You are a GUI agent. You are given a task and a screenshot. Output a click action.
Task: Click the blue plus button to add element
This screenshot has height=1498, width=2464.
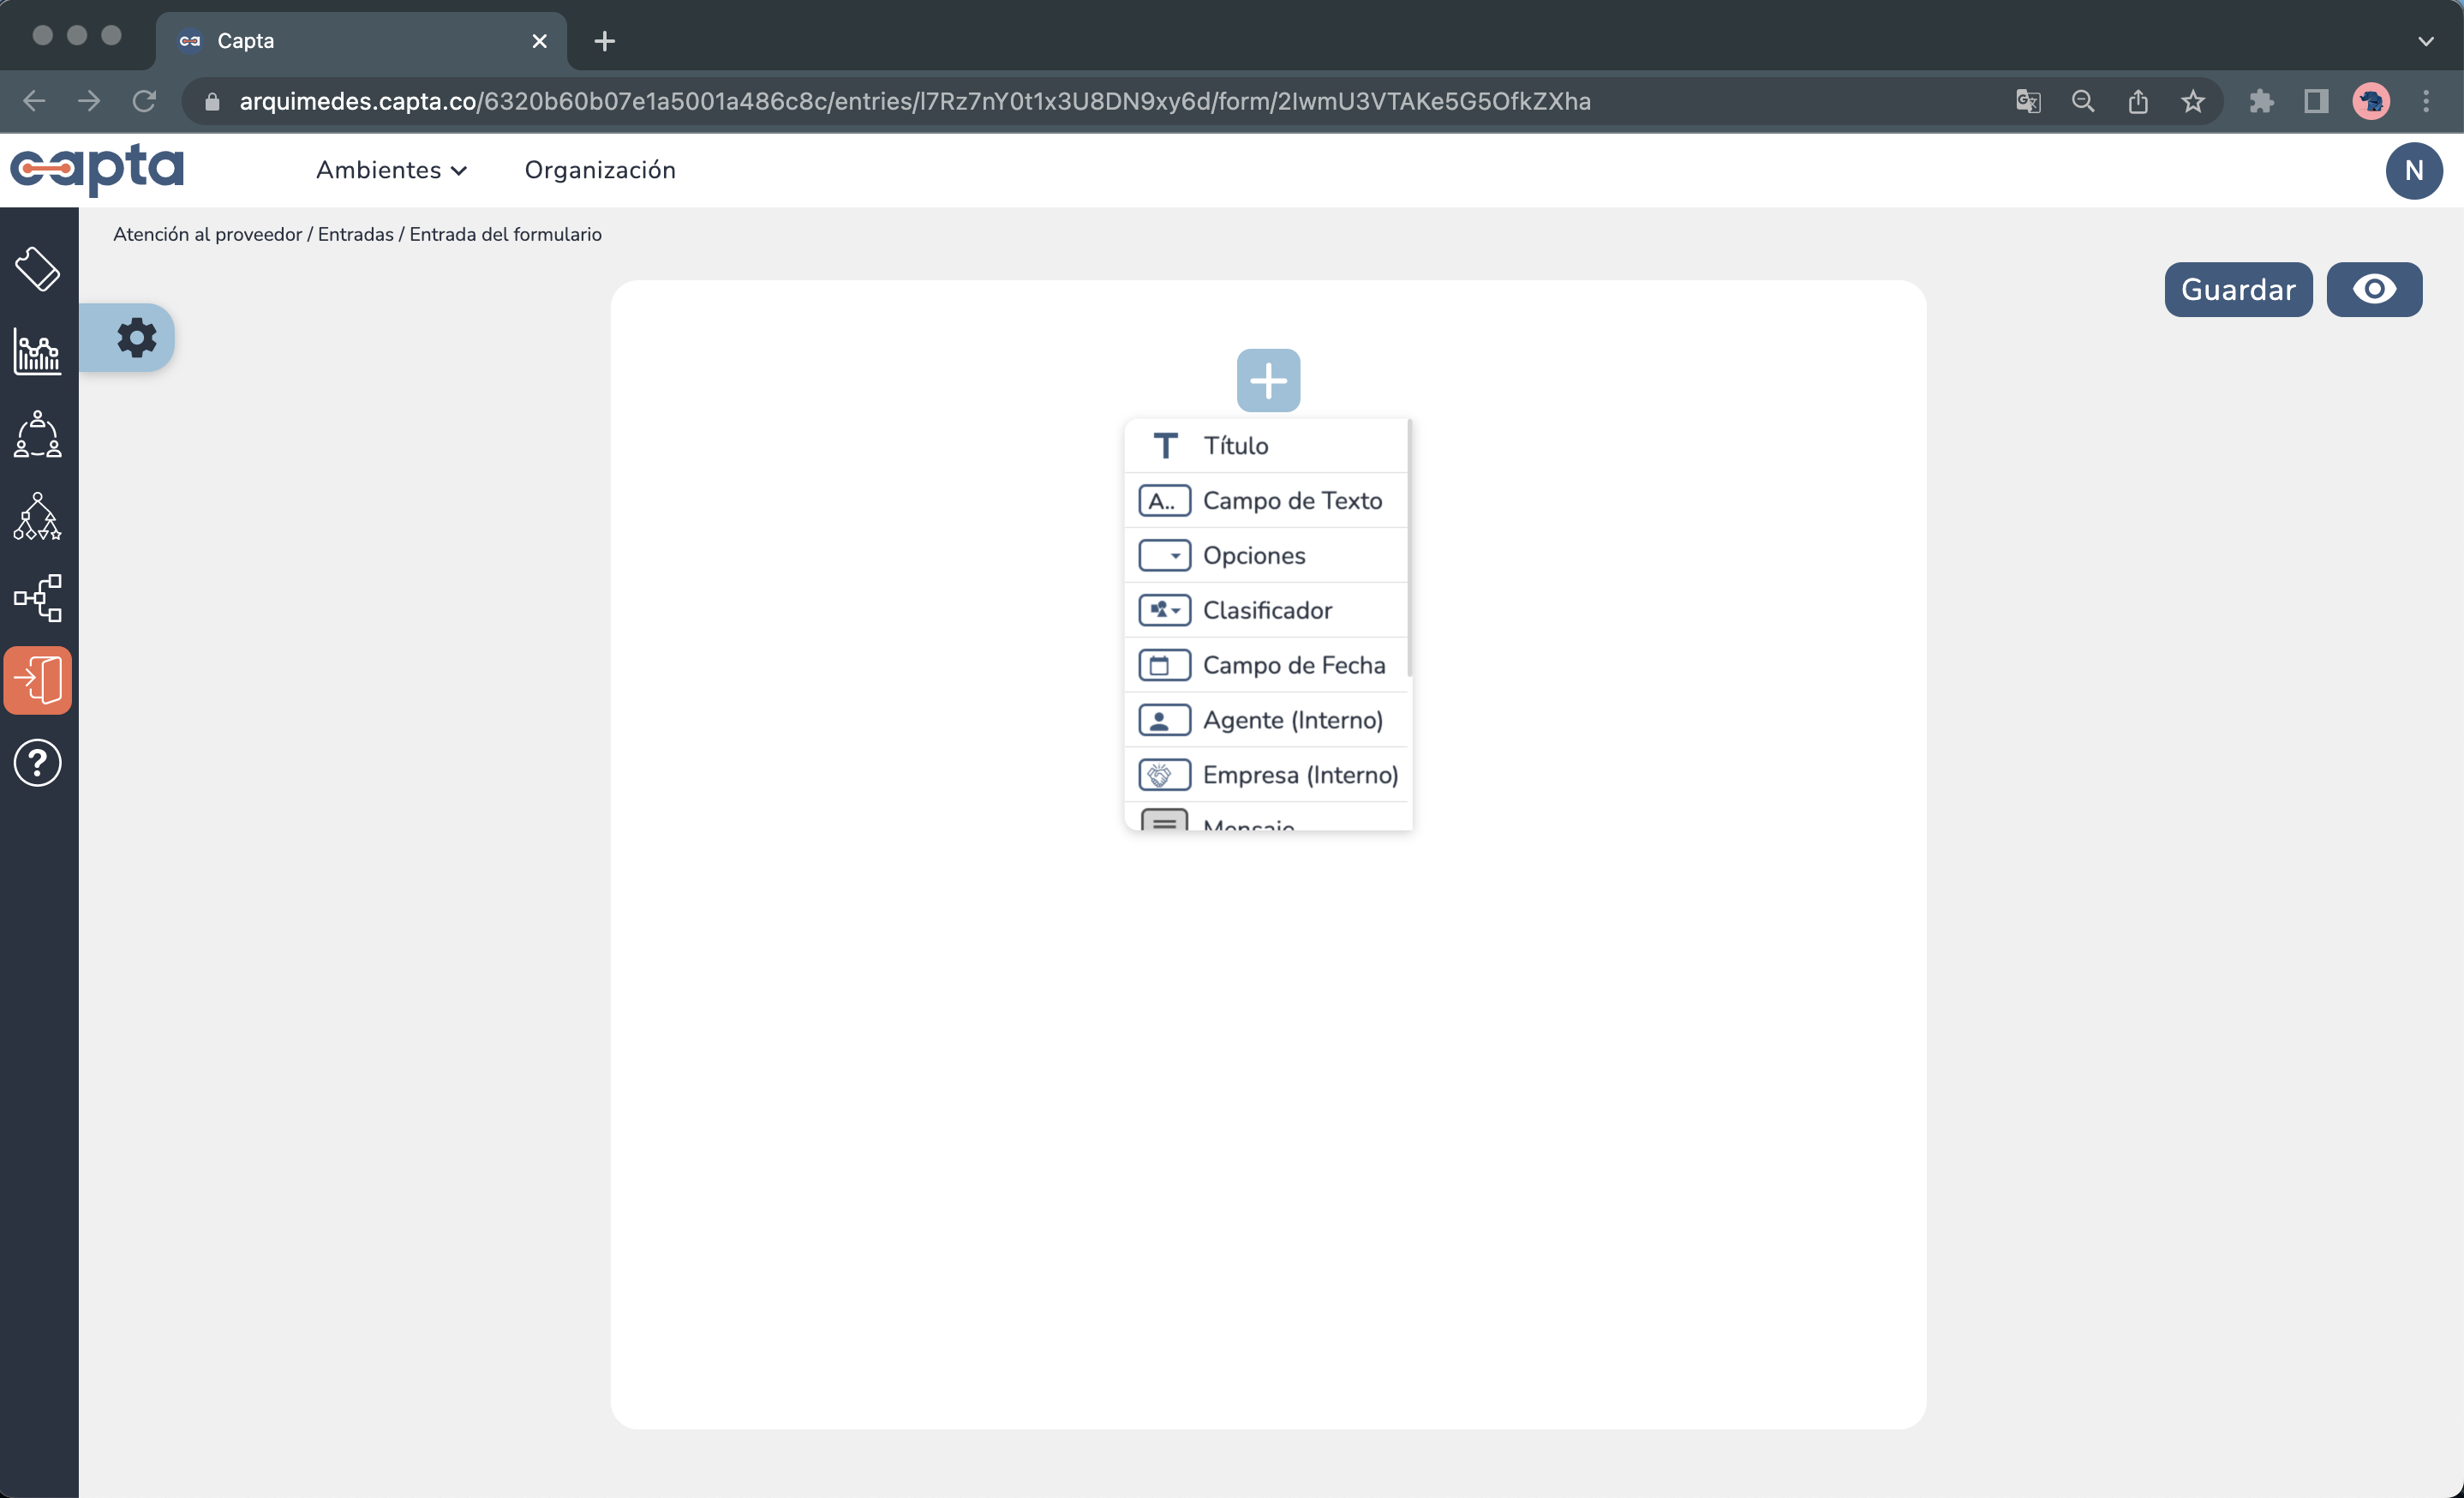click(x=1268, y=380)
